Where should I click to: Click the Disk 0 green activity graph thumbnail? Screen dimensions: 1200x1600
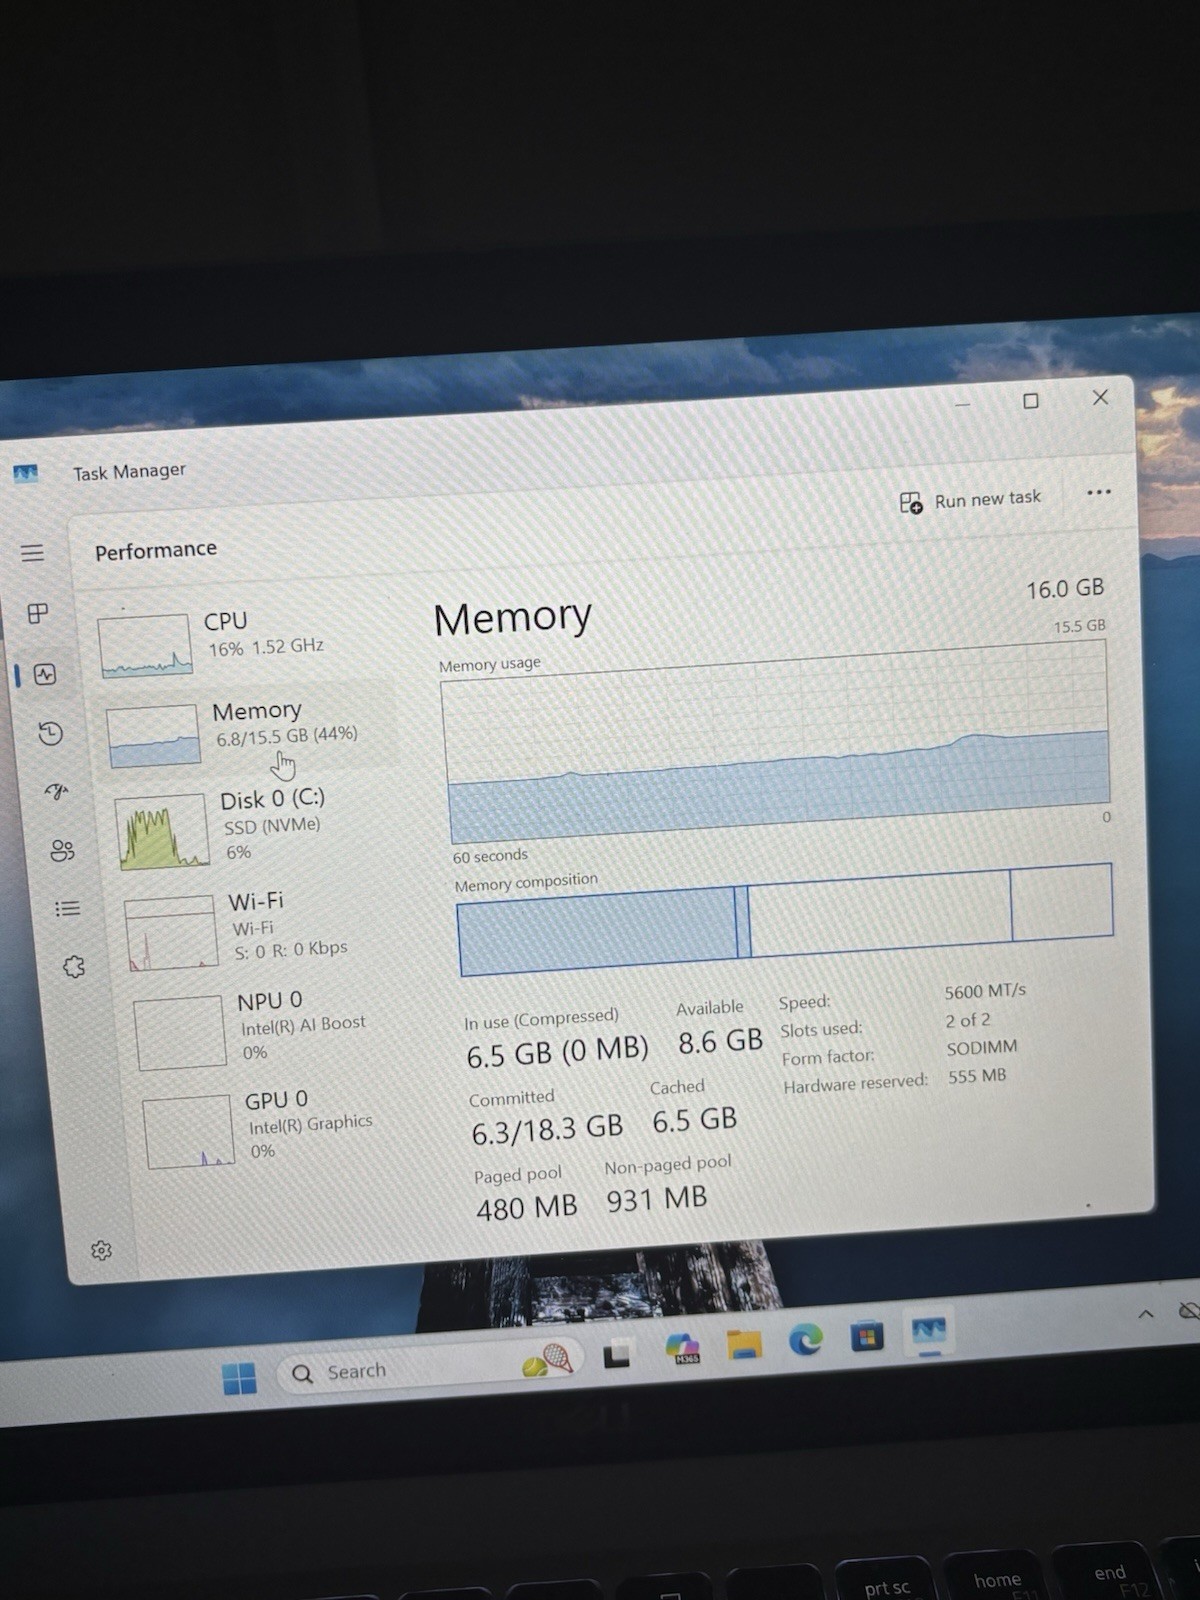click(x=162, y=831)
